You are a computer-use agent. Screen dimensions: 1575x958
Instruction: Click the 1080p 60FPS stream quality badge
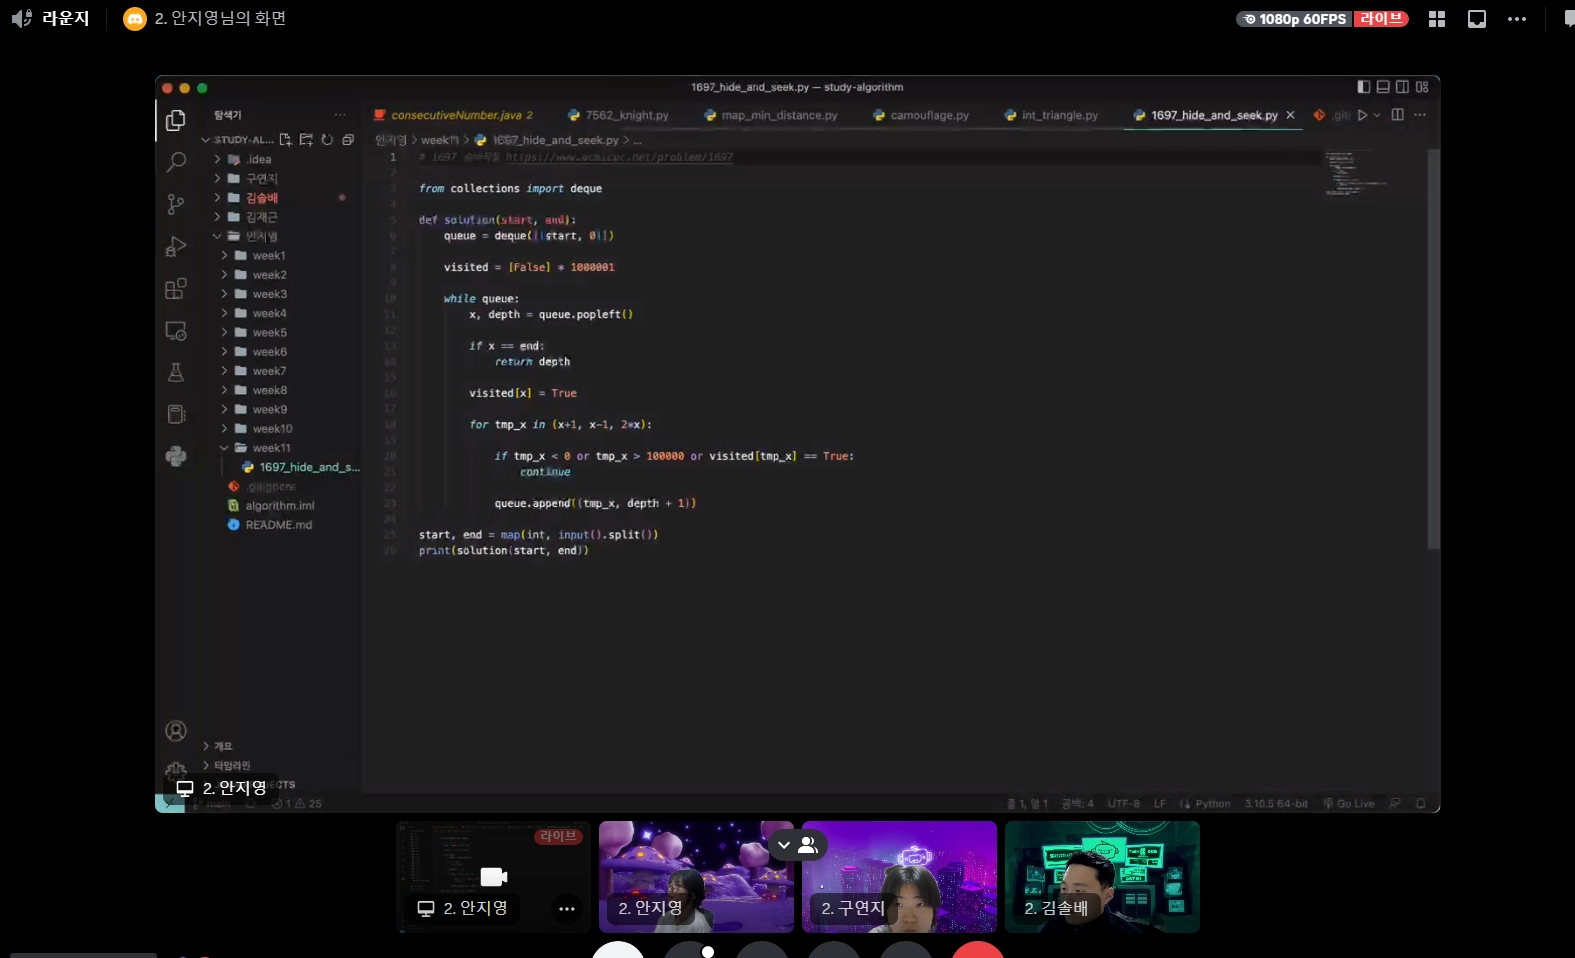(1294, 19)
